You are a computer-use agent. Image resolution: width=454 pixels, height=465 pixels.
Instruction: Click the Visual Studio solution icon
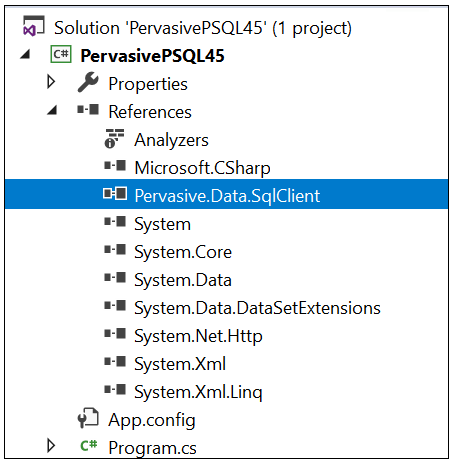[x=33, y=26]
